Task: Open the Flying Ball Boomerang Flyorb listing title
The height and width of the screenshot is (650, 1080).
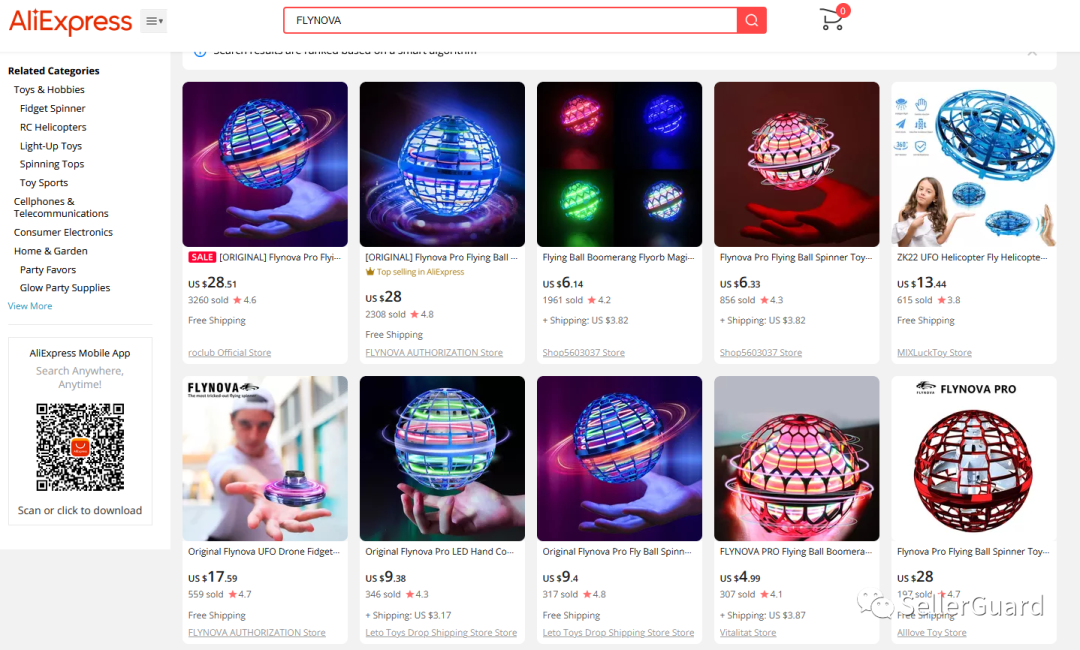Action: click(619, 257)
